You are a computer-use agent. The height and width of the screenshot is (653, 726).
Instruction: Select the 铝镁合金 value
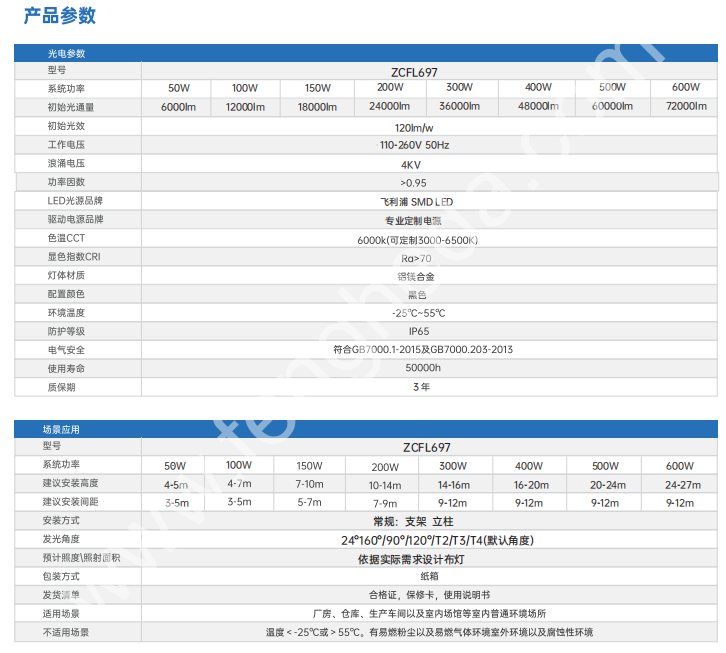pos(416,277)
